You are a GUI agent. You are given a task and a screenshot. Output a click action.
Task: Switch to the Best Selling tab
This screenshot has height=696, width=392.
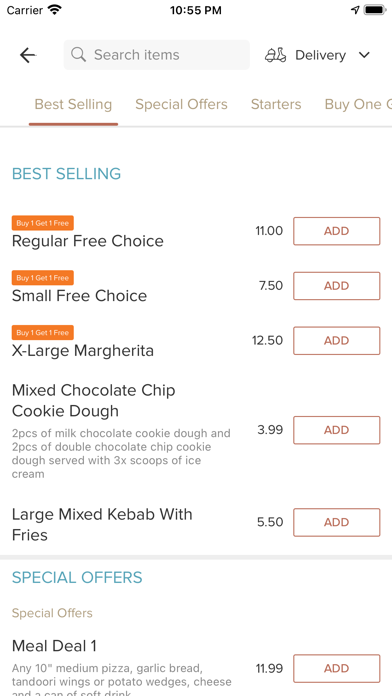coord(73,104)
